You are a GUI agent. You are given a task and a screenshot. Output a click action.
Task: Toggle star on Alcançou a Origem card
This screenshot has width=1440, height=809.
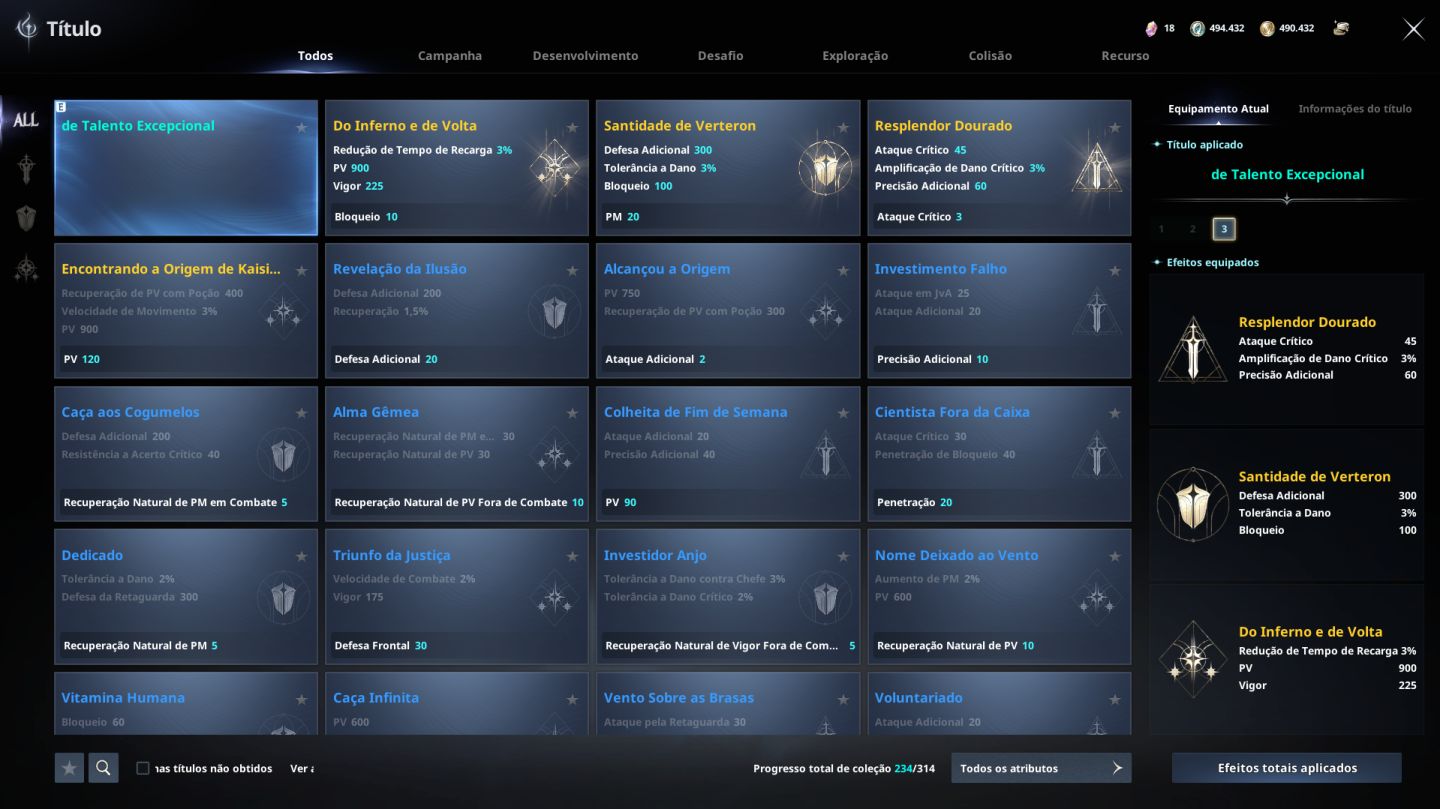(843, 270)
